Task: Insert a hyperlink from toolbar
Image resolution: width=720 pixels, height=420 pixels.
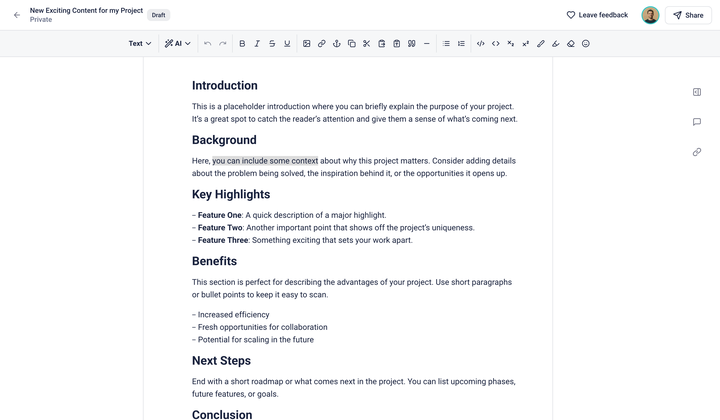Action: [x=321, y=44]
